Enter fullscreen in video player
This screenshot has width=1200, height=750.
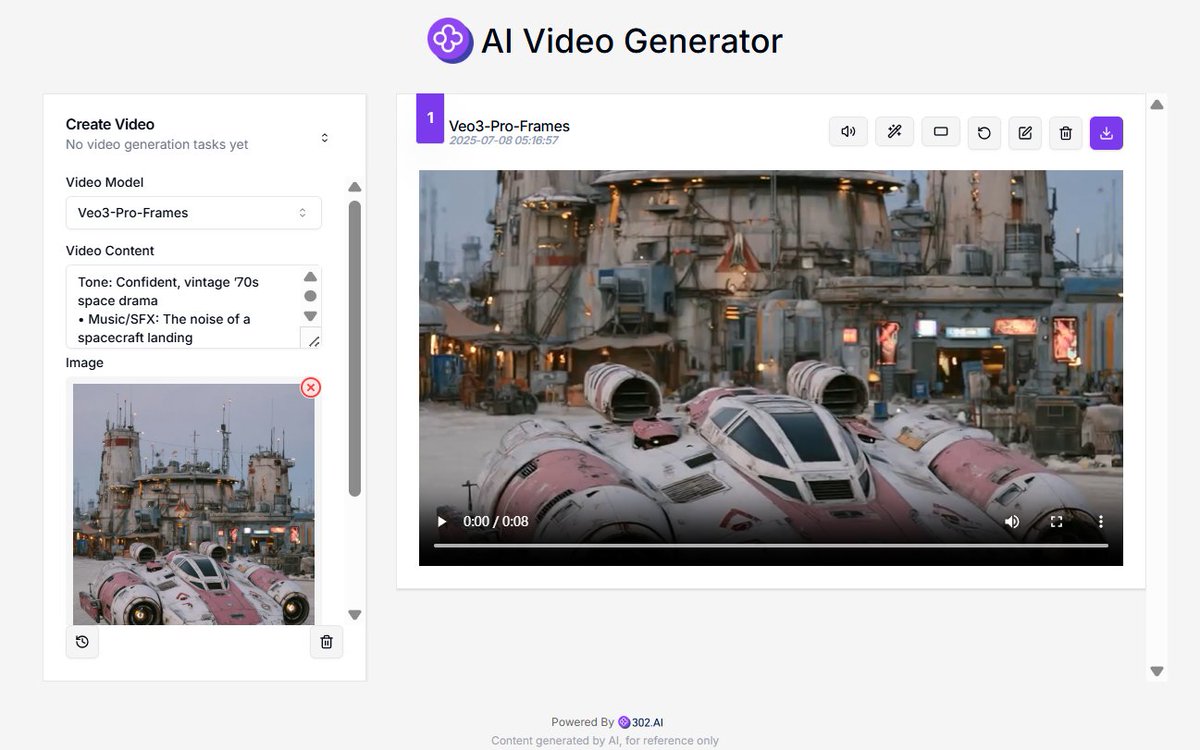[x=1056, y=521]
